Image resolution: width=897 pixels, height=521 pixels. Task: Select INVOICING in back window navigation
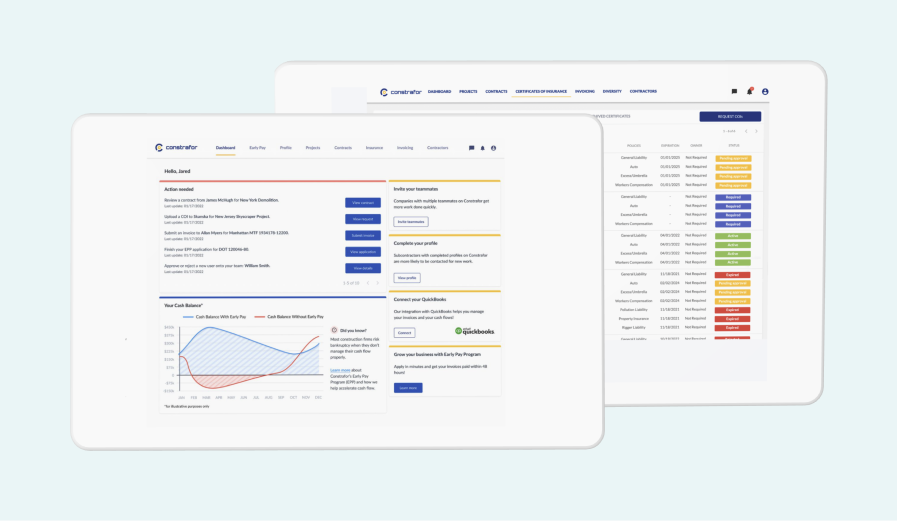pyautogui.click(x=585, y=92)
